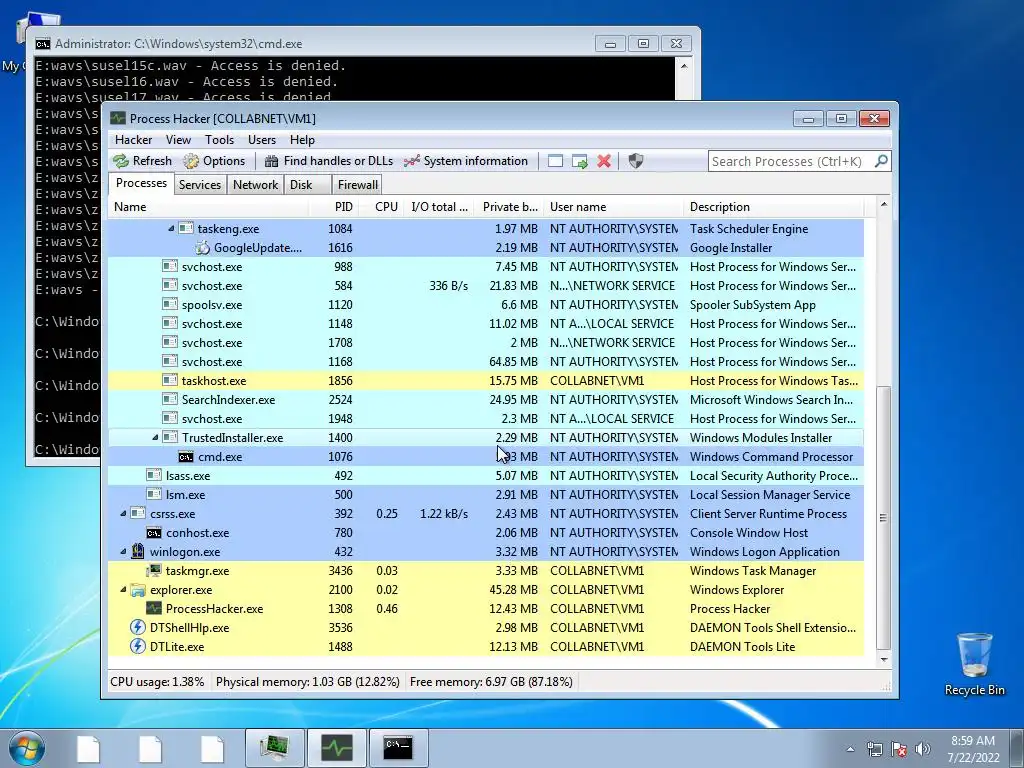Open the Users menu
The height and width of the screenshot is (768, 1024).
coord(262,140)
